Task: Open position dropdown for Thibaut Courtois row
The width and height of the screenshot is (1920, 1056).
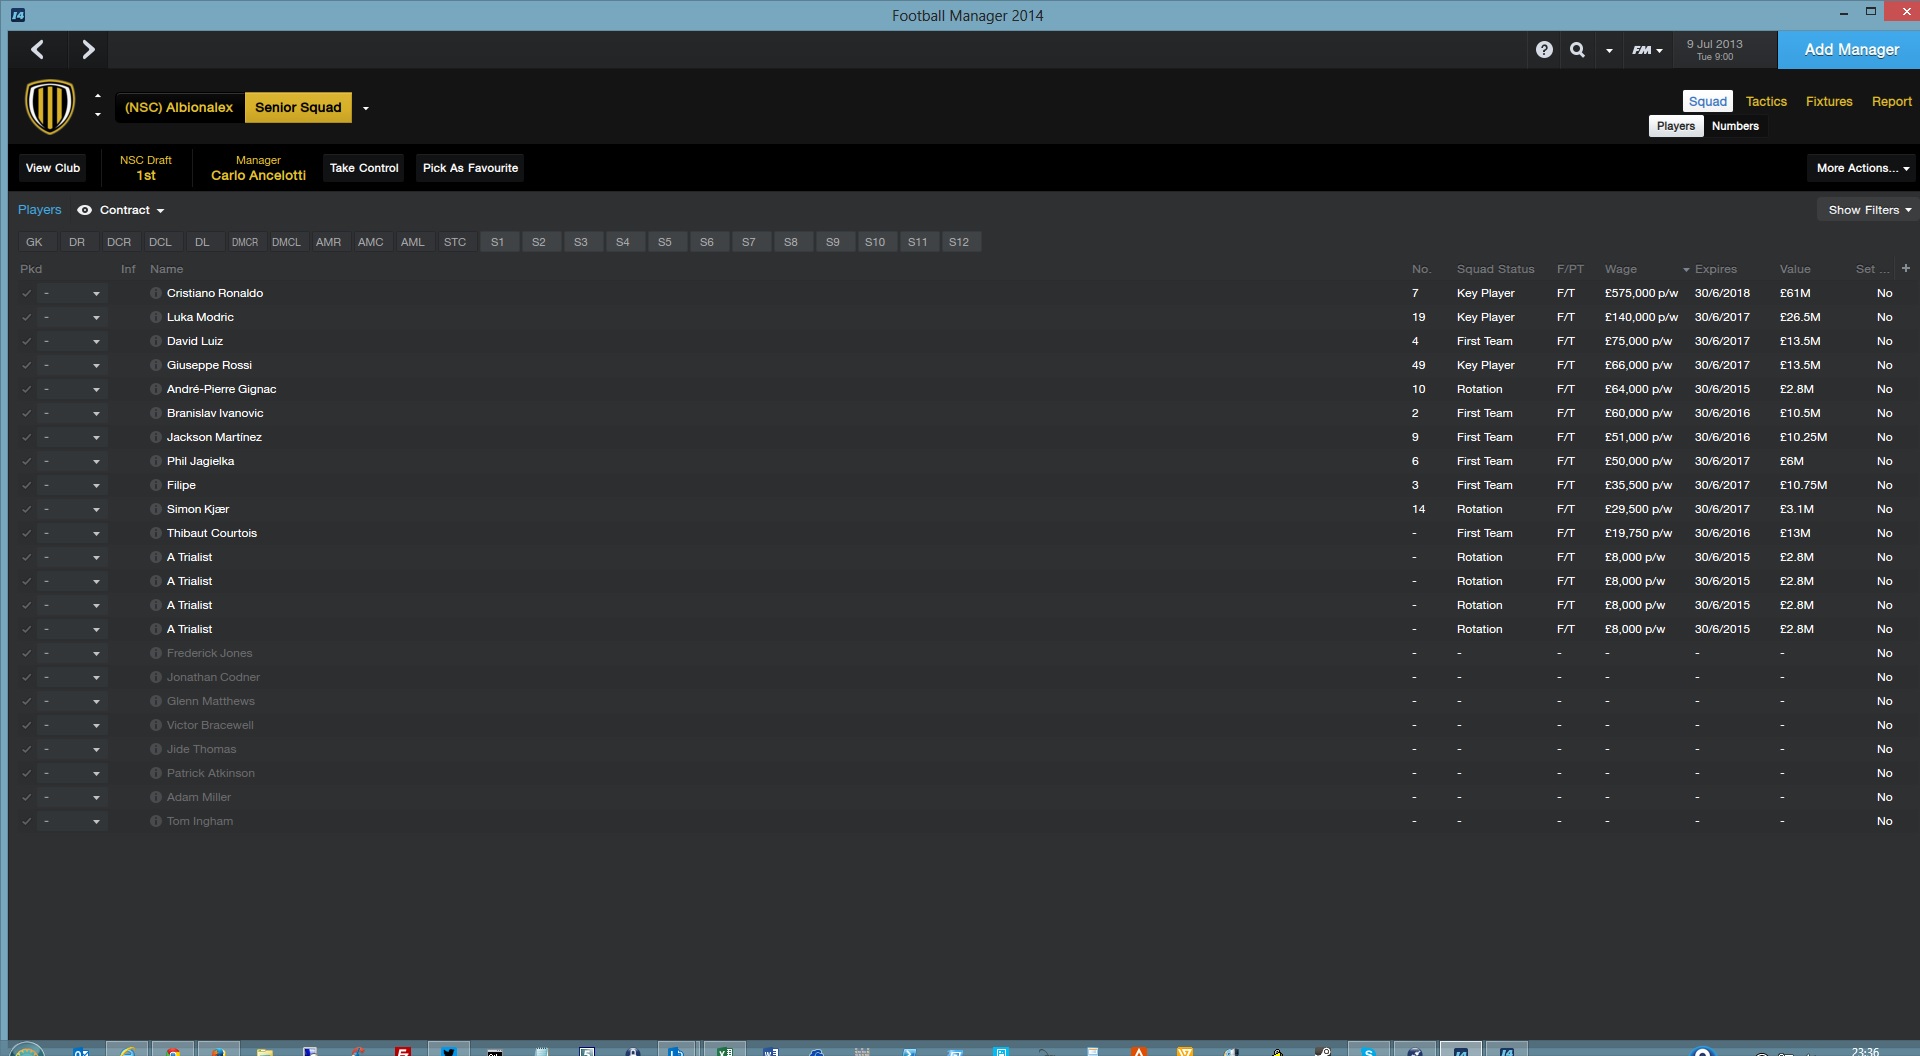Action: [72, 533]
